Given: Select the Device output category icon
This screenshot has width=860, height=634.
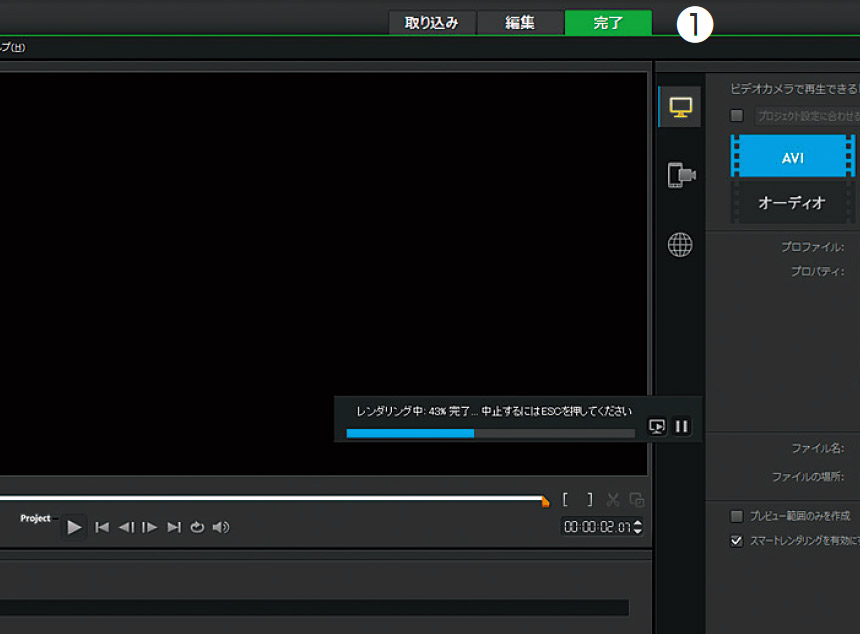Looking at the screenshot, I should click(681, 176).
